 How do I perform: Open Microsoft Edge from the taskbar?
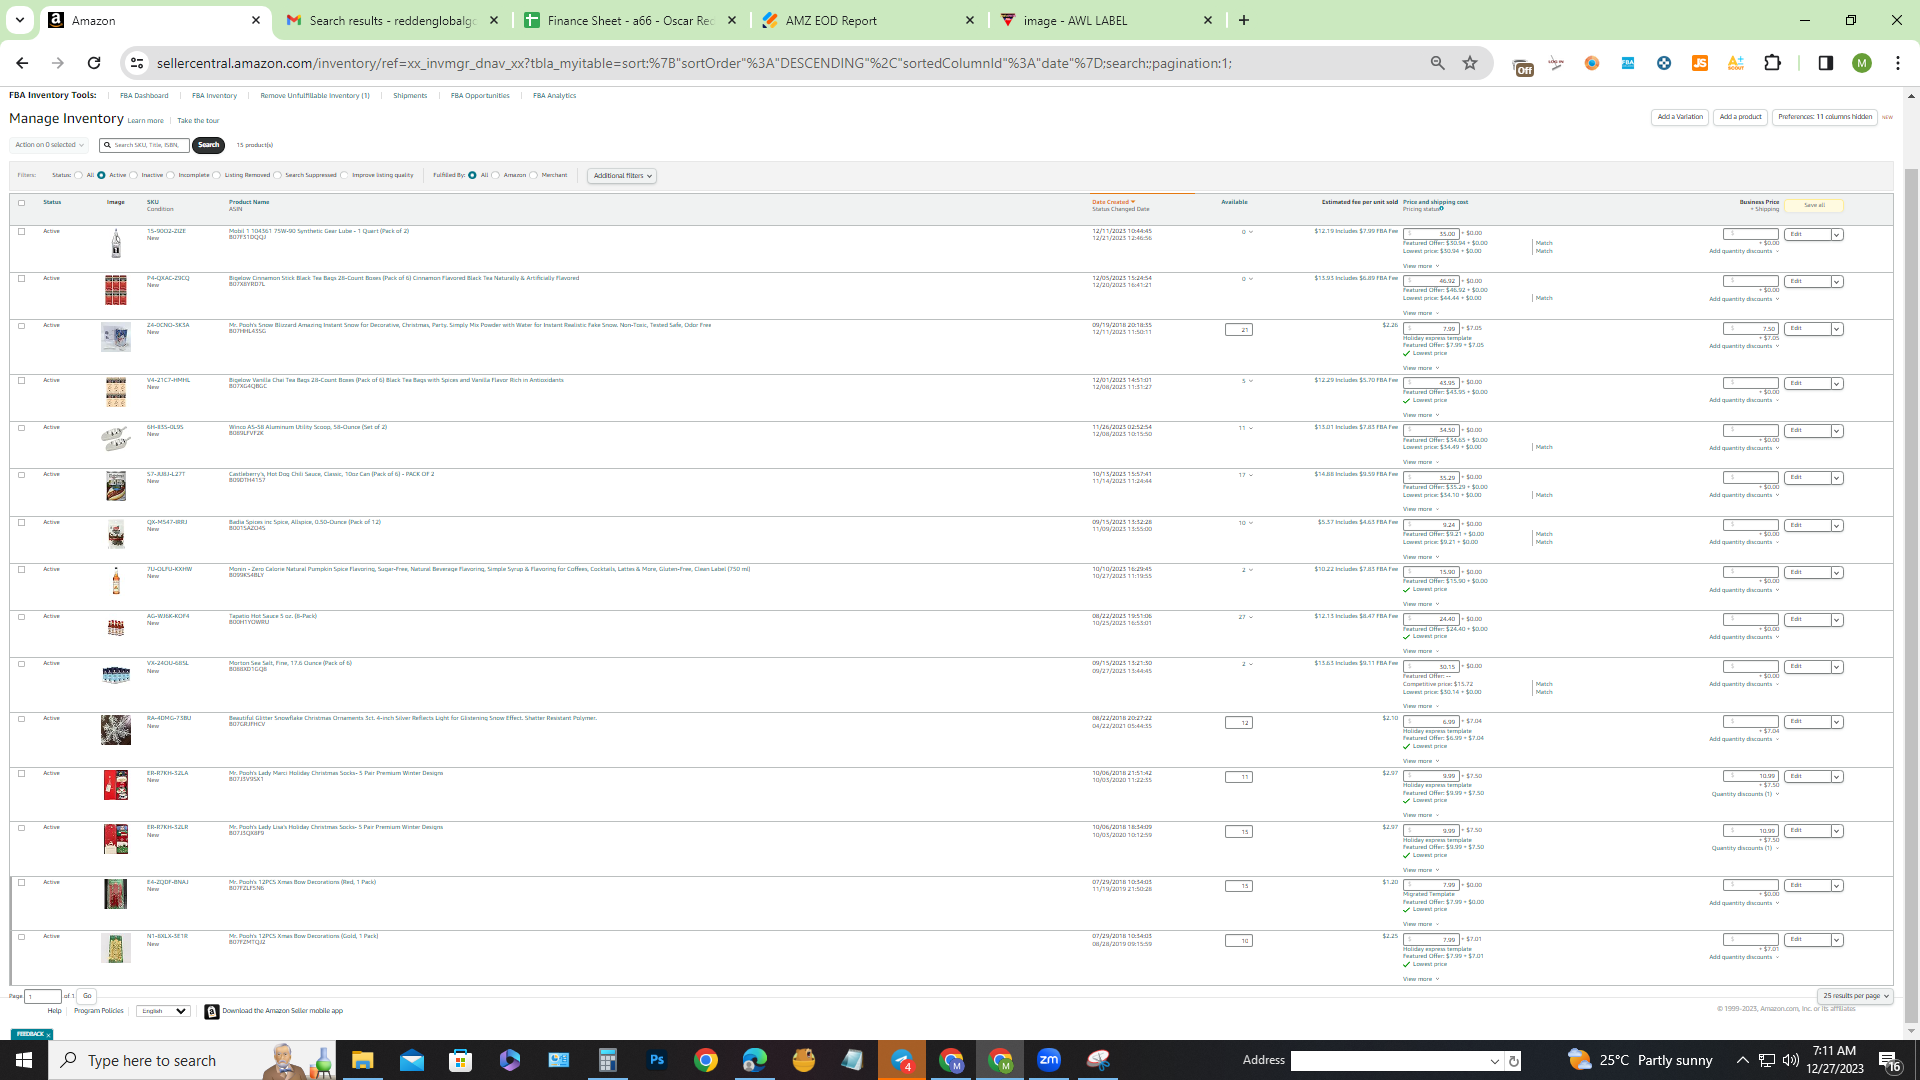(x=754, y=1060)
